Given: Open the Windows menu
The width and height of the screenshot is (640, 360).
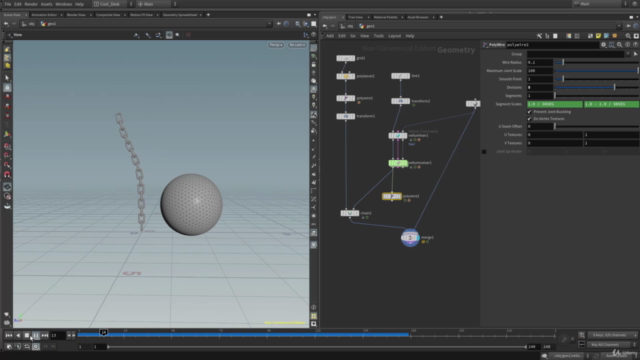Looking at the screenshot, I should 63,4.
